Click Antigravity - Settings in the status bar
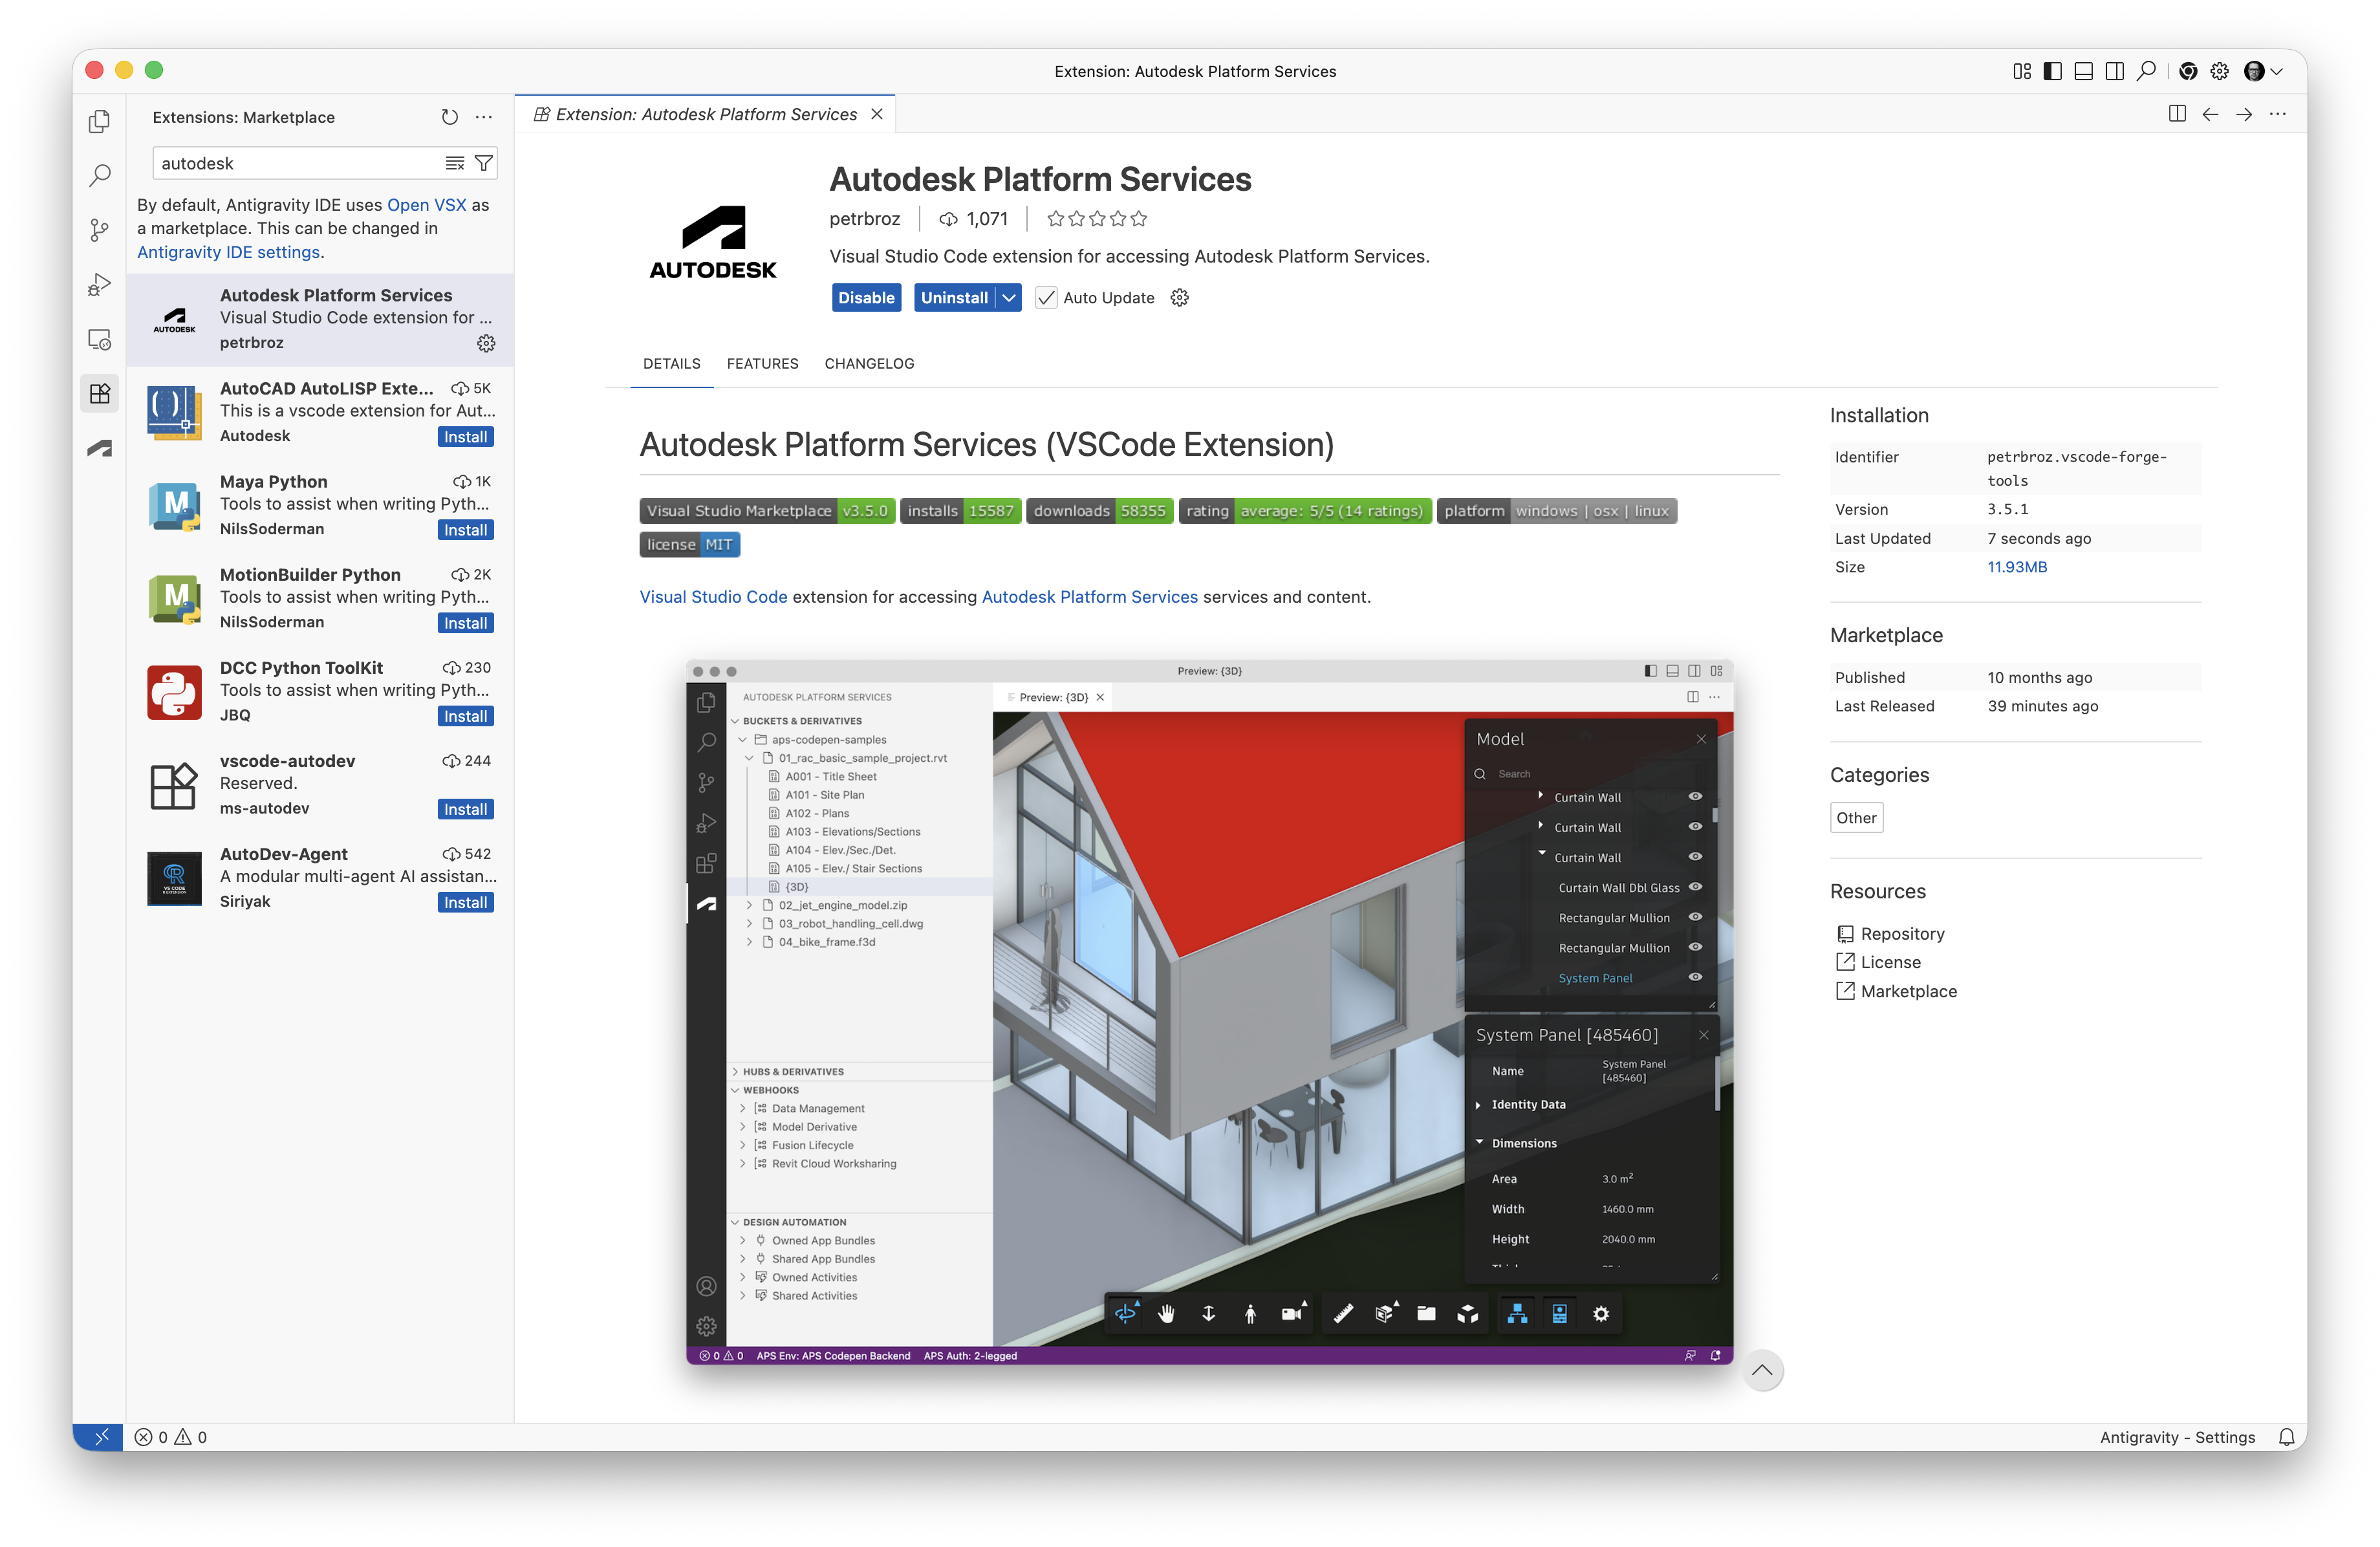 click(x=2177, y=1437)
